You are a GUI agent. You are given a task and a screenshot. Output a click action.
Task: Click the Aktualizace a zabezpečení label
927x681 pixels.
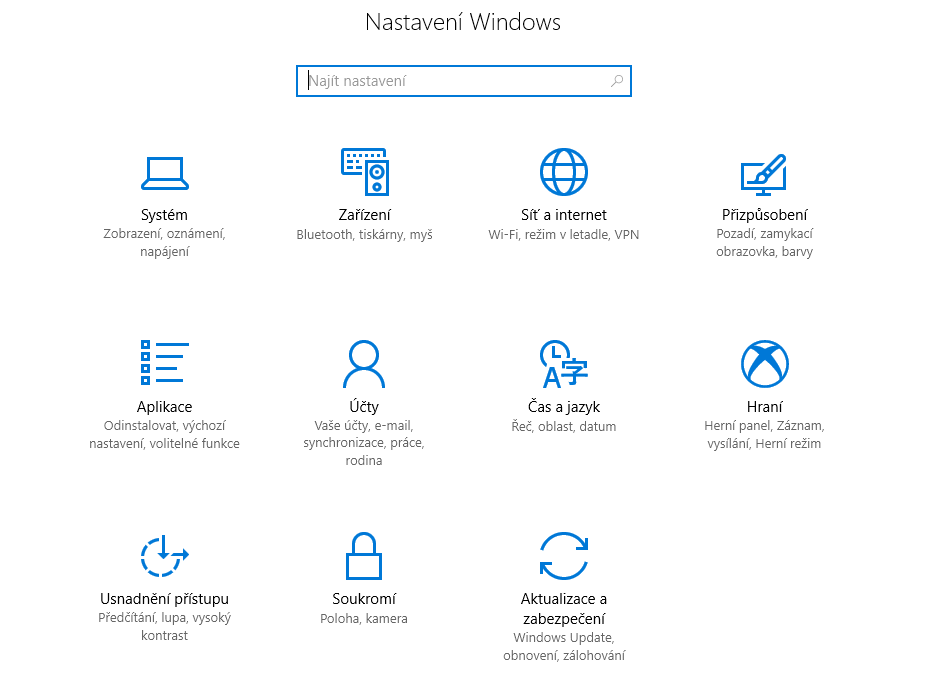pos(564,609)
